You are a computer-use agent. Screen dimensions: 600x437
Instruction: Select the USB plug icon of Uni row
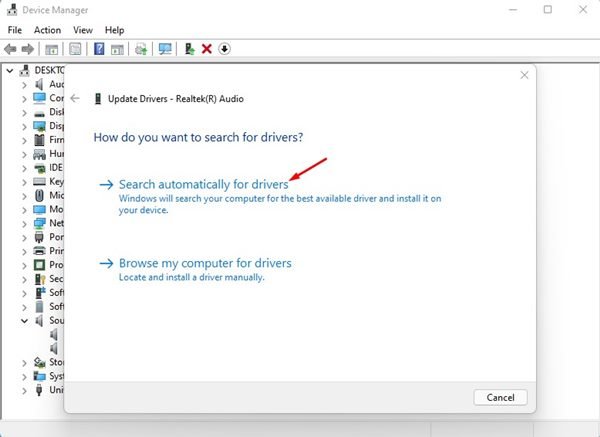point(39,390)
